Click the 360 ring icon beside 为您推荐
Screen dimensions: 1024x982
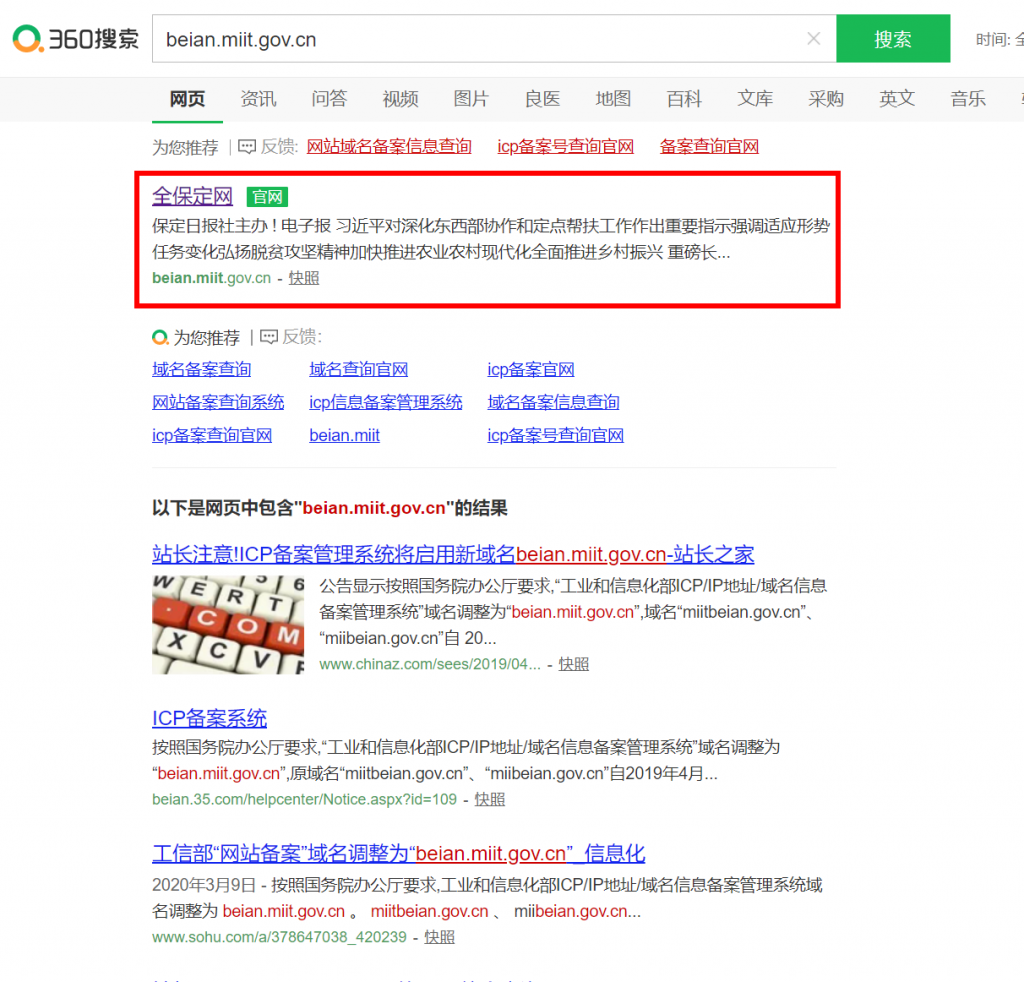click(160, 338)
